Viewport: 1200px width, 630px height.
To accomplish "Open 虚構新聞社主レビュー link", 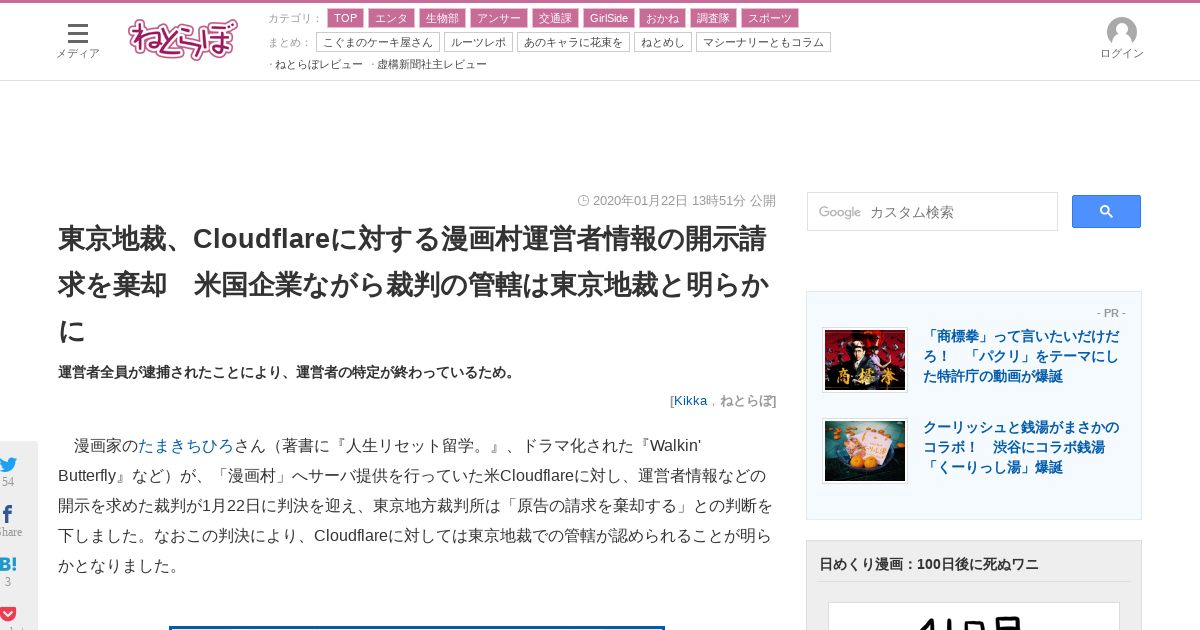I will point(432,64).
